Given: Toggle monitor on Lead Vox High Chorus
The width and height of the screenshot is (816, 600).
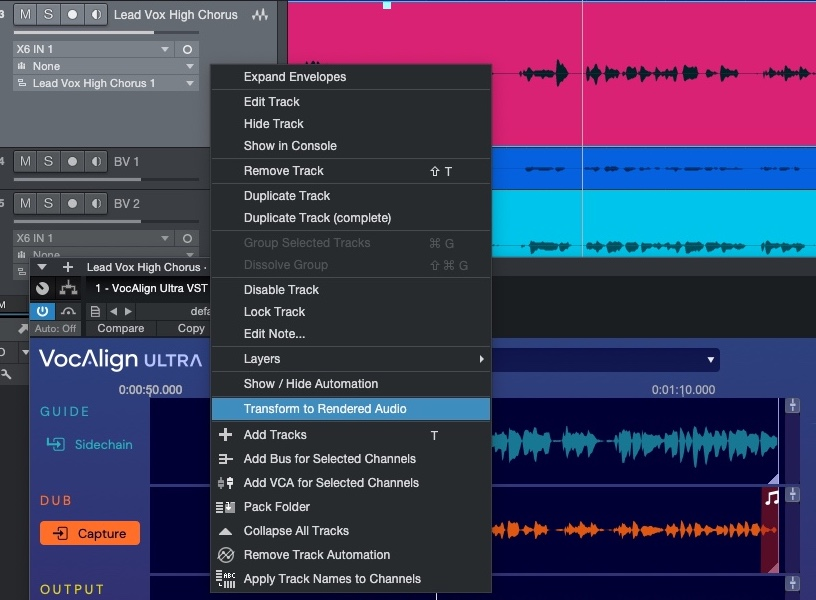Looking at the screenshot, I should (x=96, y=15).
